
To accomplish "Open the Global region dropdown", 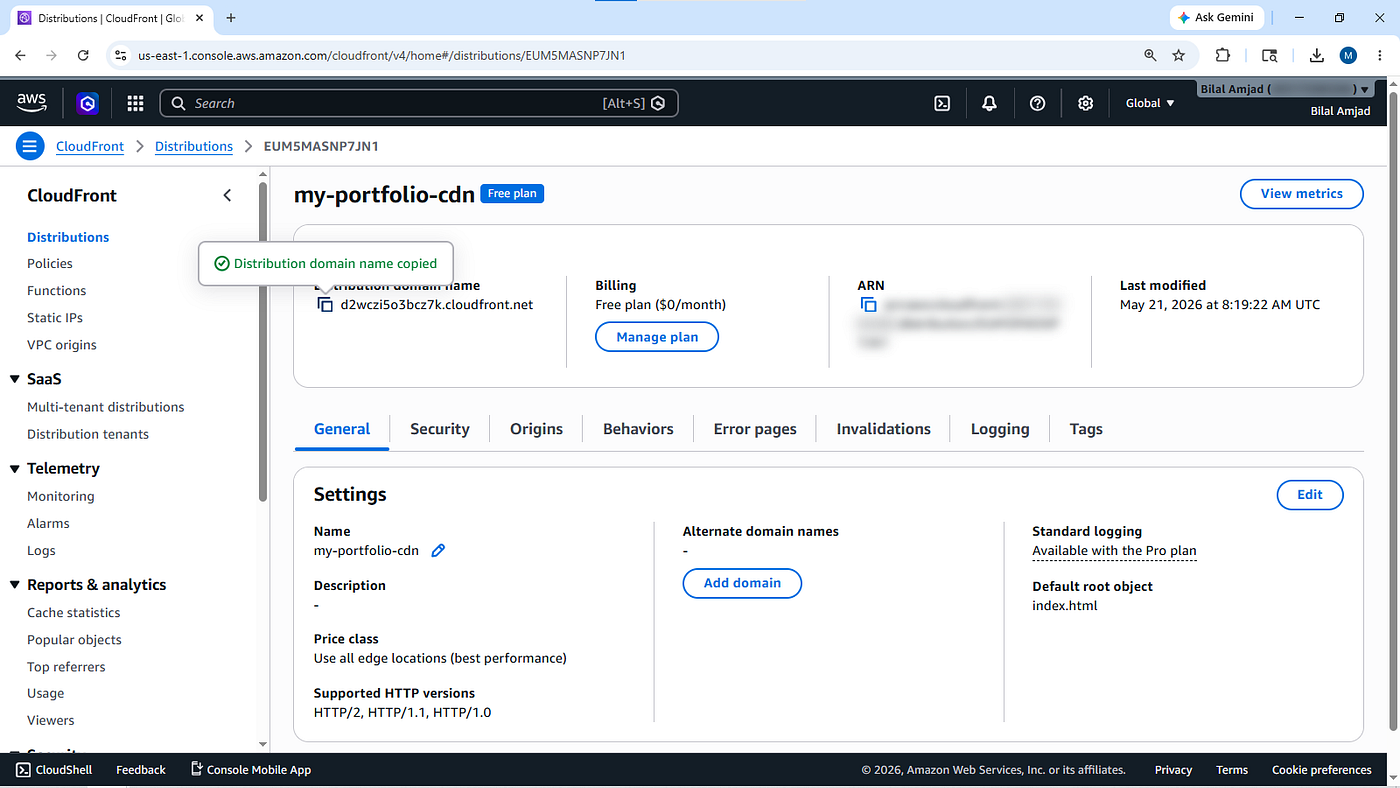I will pos(1150,103).
